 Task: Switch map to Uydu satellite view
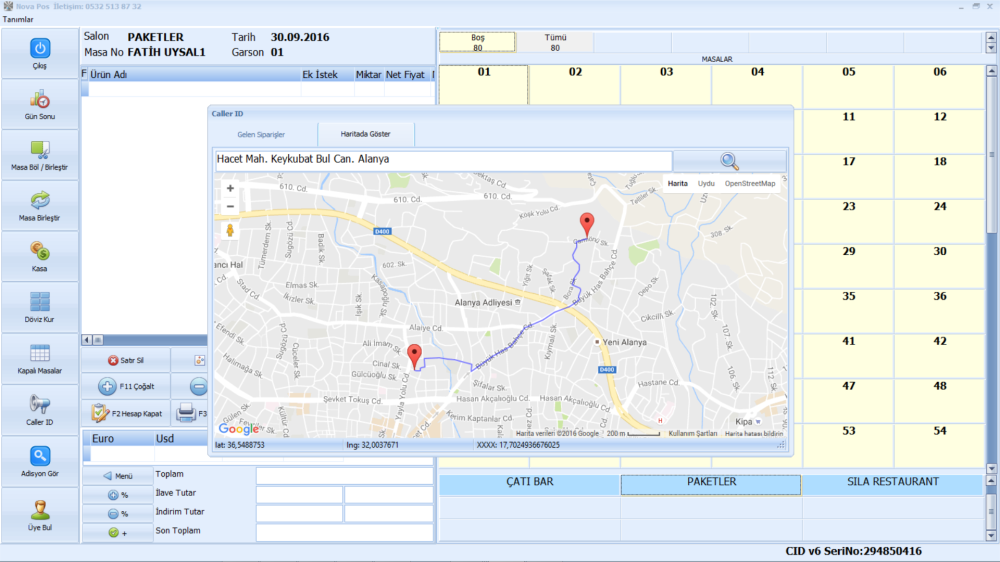(x=706, y=184)
